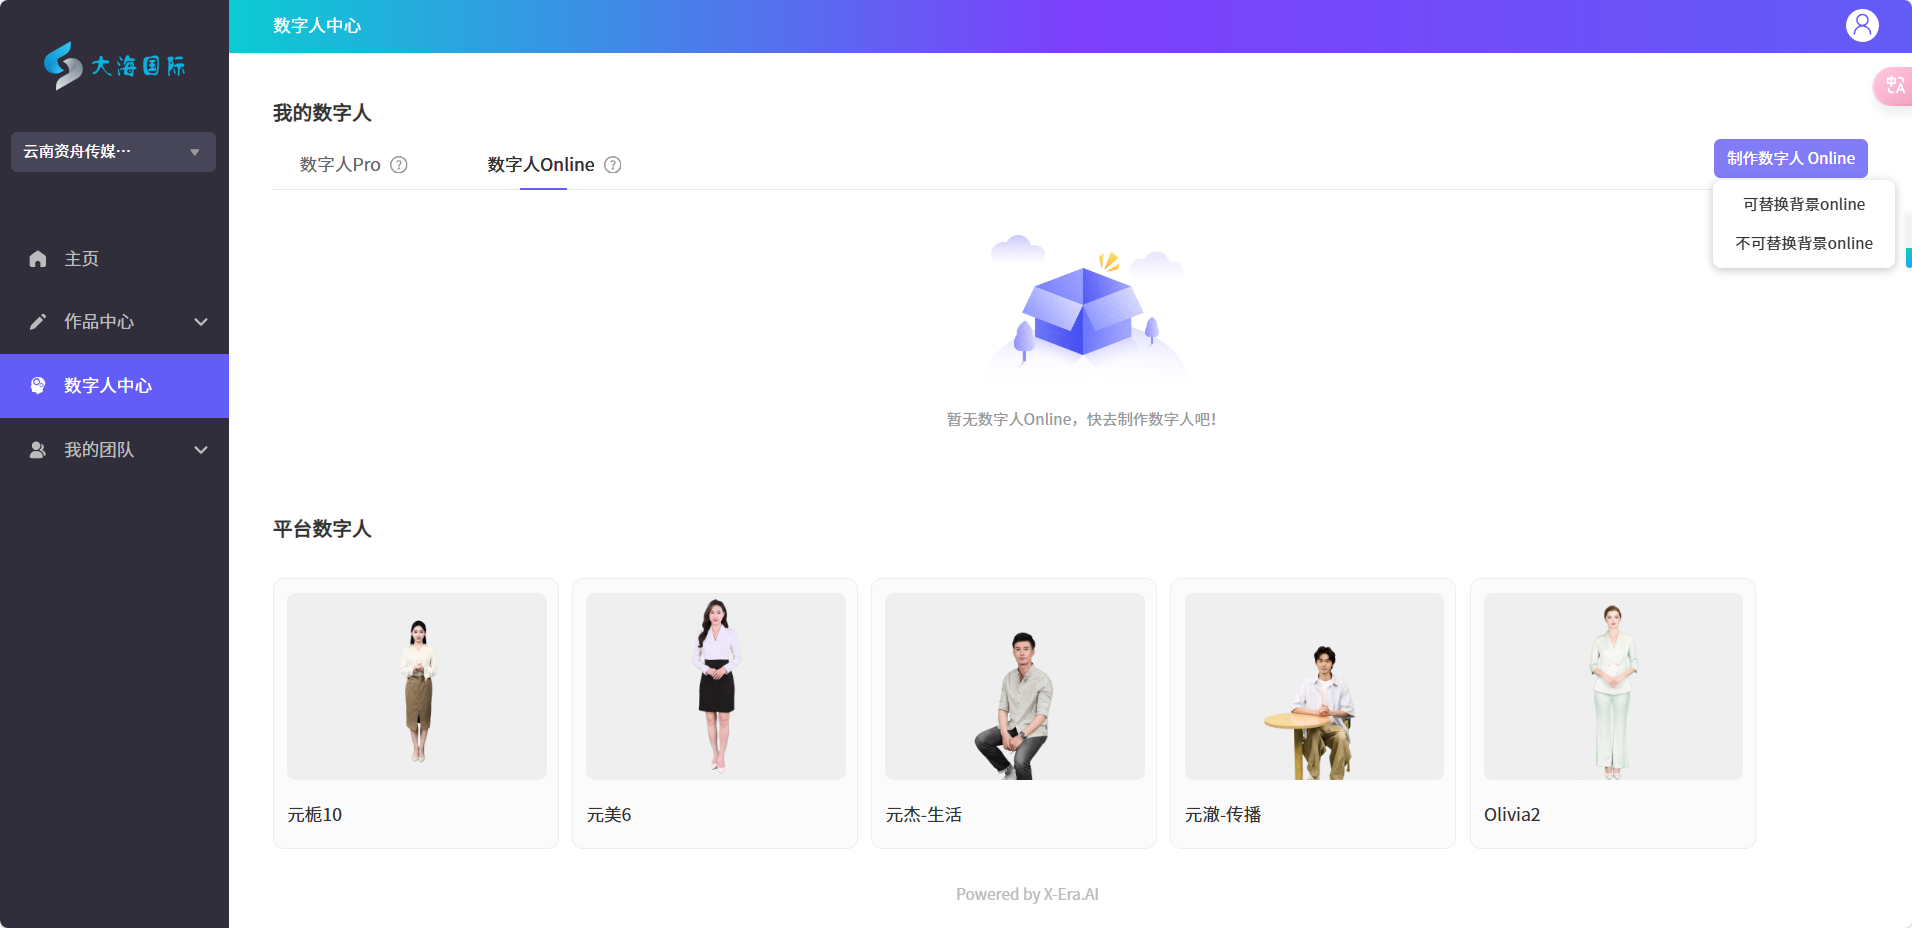Open the 数字人中心 sidebar item
Viewport: 1912px width, 928px height.
pos(108,386)
